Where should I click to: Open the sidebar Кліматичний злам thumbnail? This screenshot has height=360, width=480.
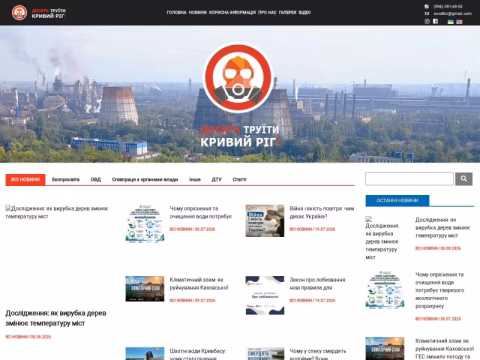coord(385,348)
